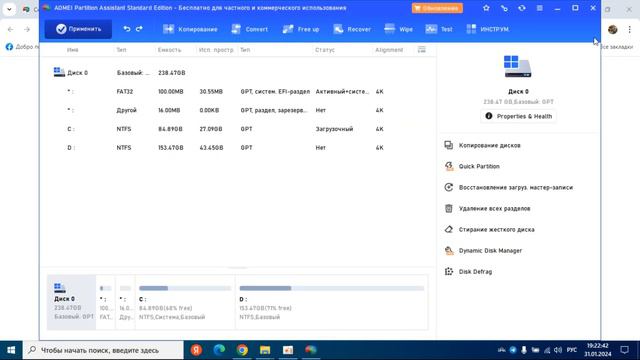Redo the pending operation
This screenshot has height=360, width=640.
[x=139, y=29]
